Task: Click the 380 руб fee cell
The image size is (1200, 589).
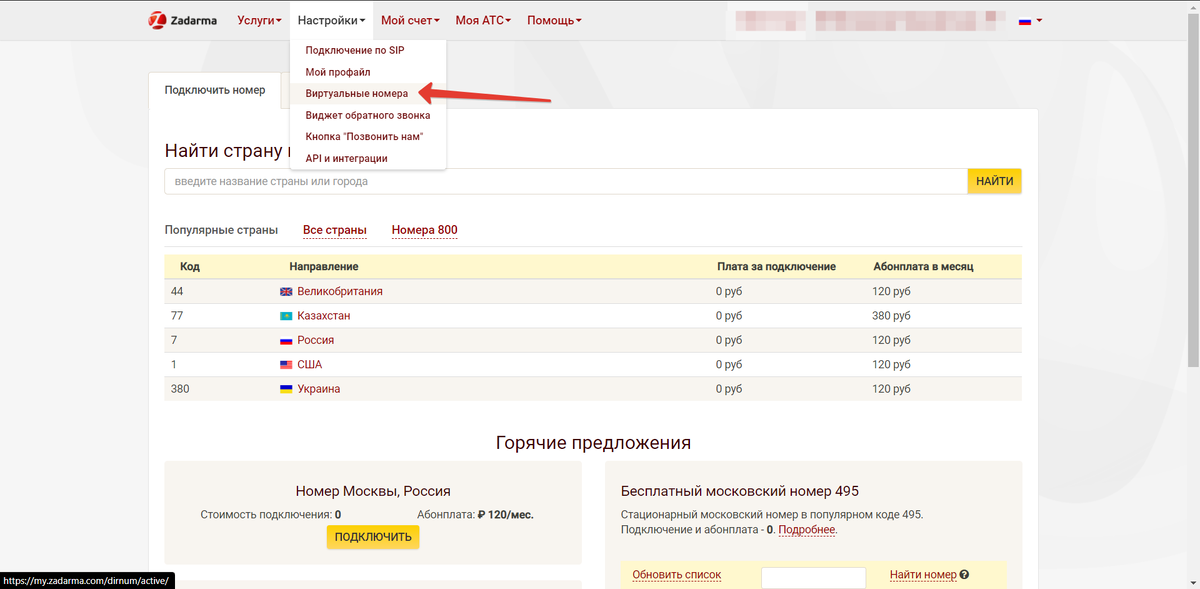Action: tap(892, 316)
